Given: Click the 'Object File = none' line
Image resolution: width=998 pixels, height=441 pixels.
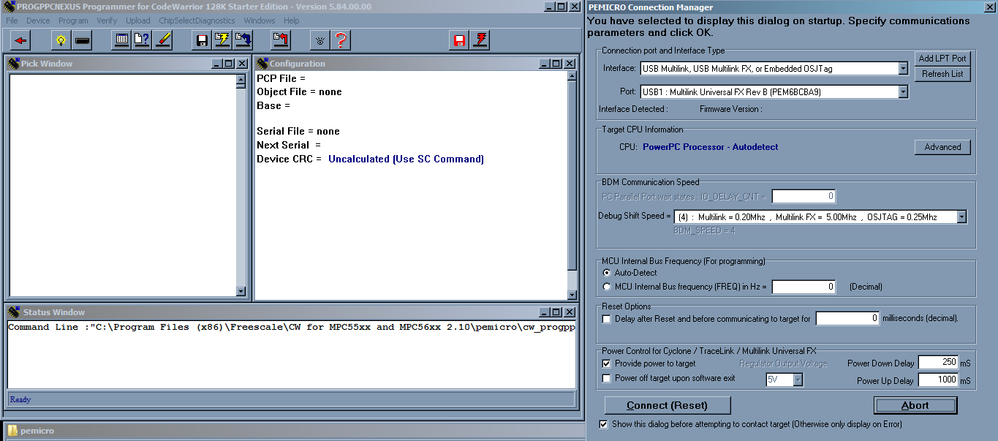Looking at the screenshot, I should click(x=299, y=92).
